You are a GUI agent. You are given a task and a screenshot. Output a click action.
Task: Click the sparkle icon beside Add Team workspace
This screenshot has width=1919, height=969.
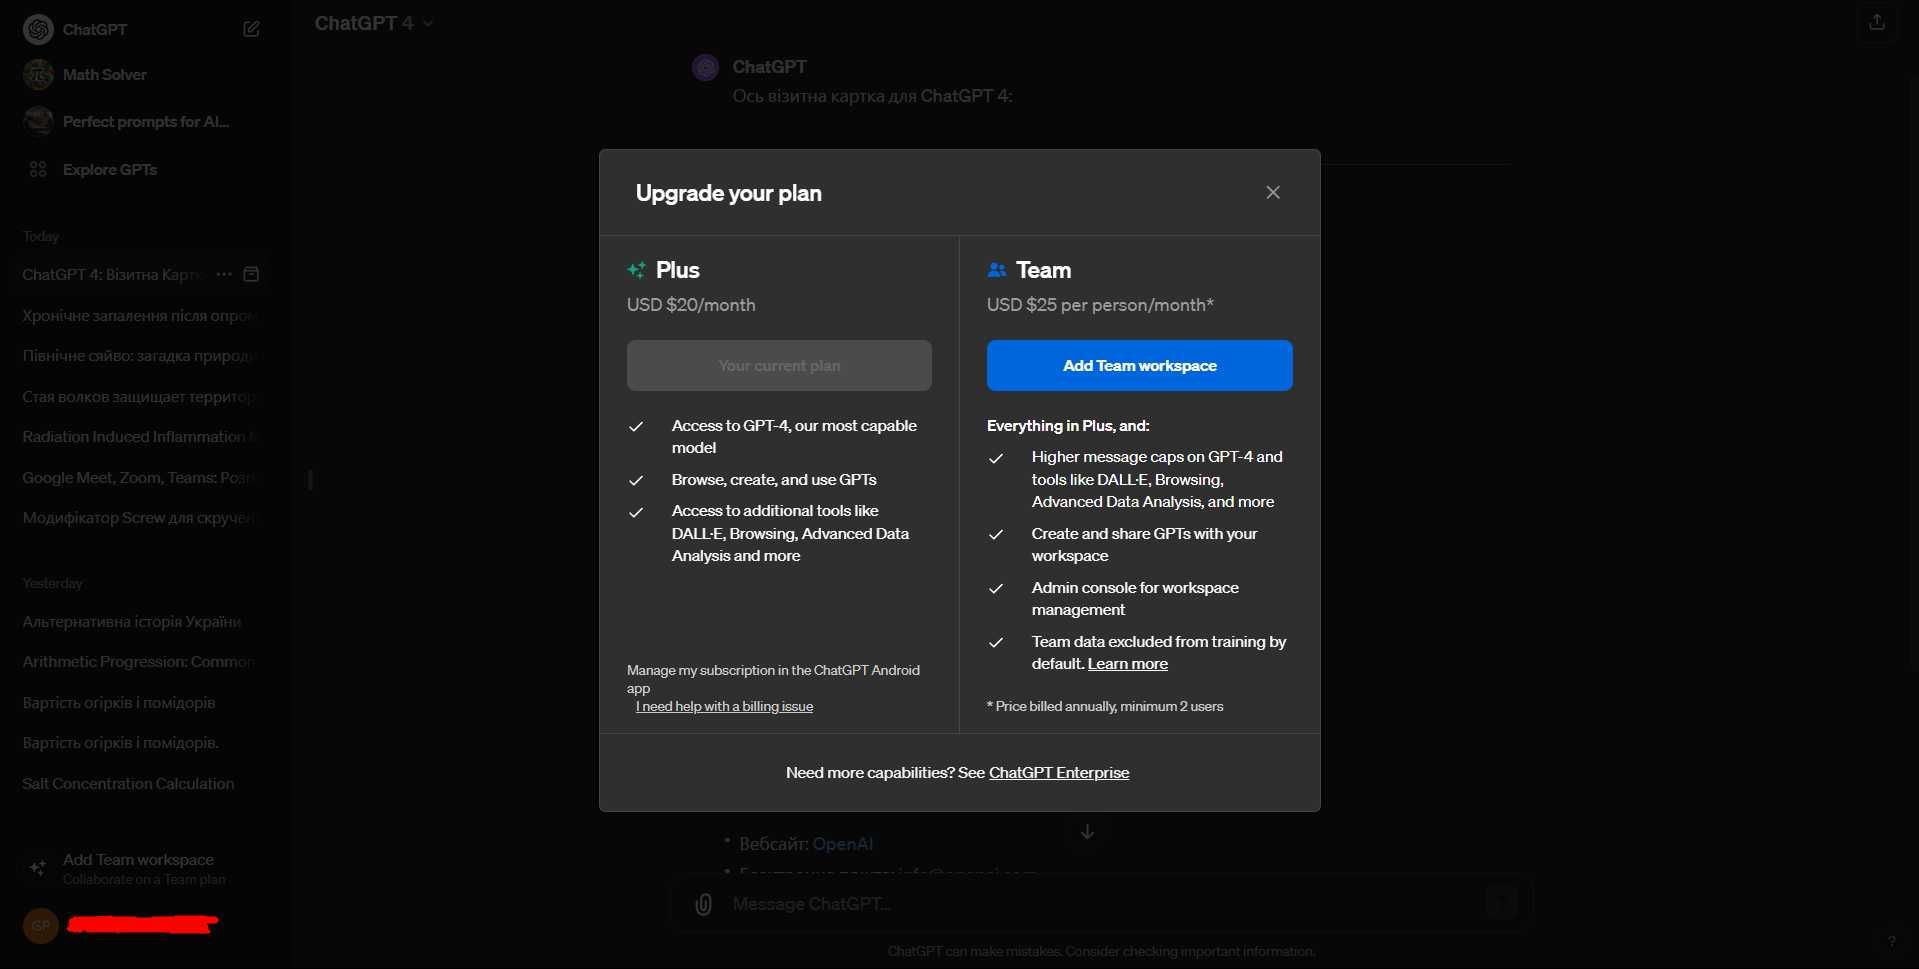tap(38, 868)
